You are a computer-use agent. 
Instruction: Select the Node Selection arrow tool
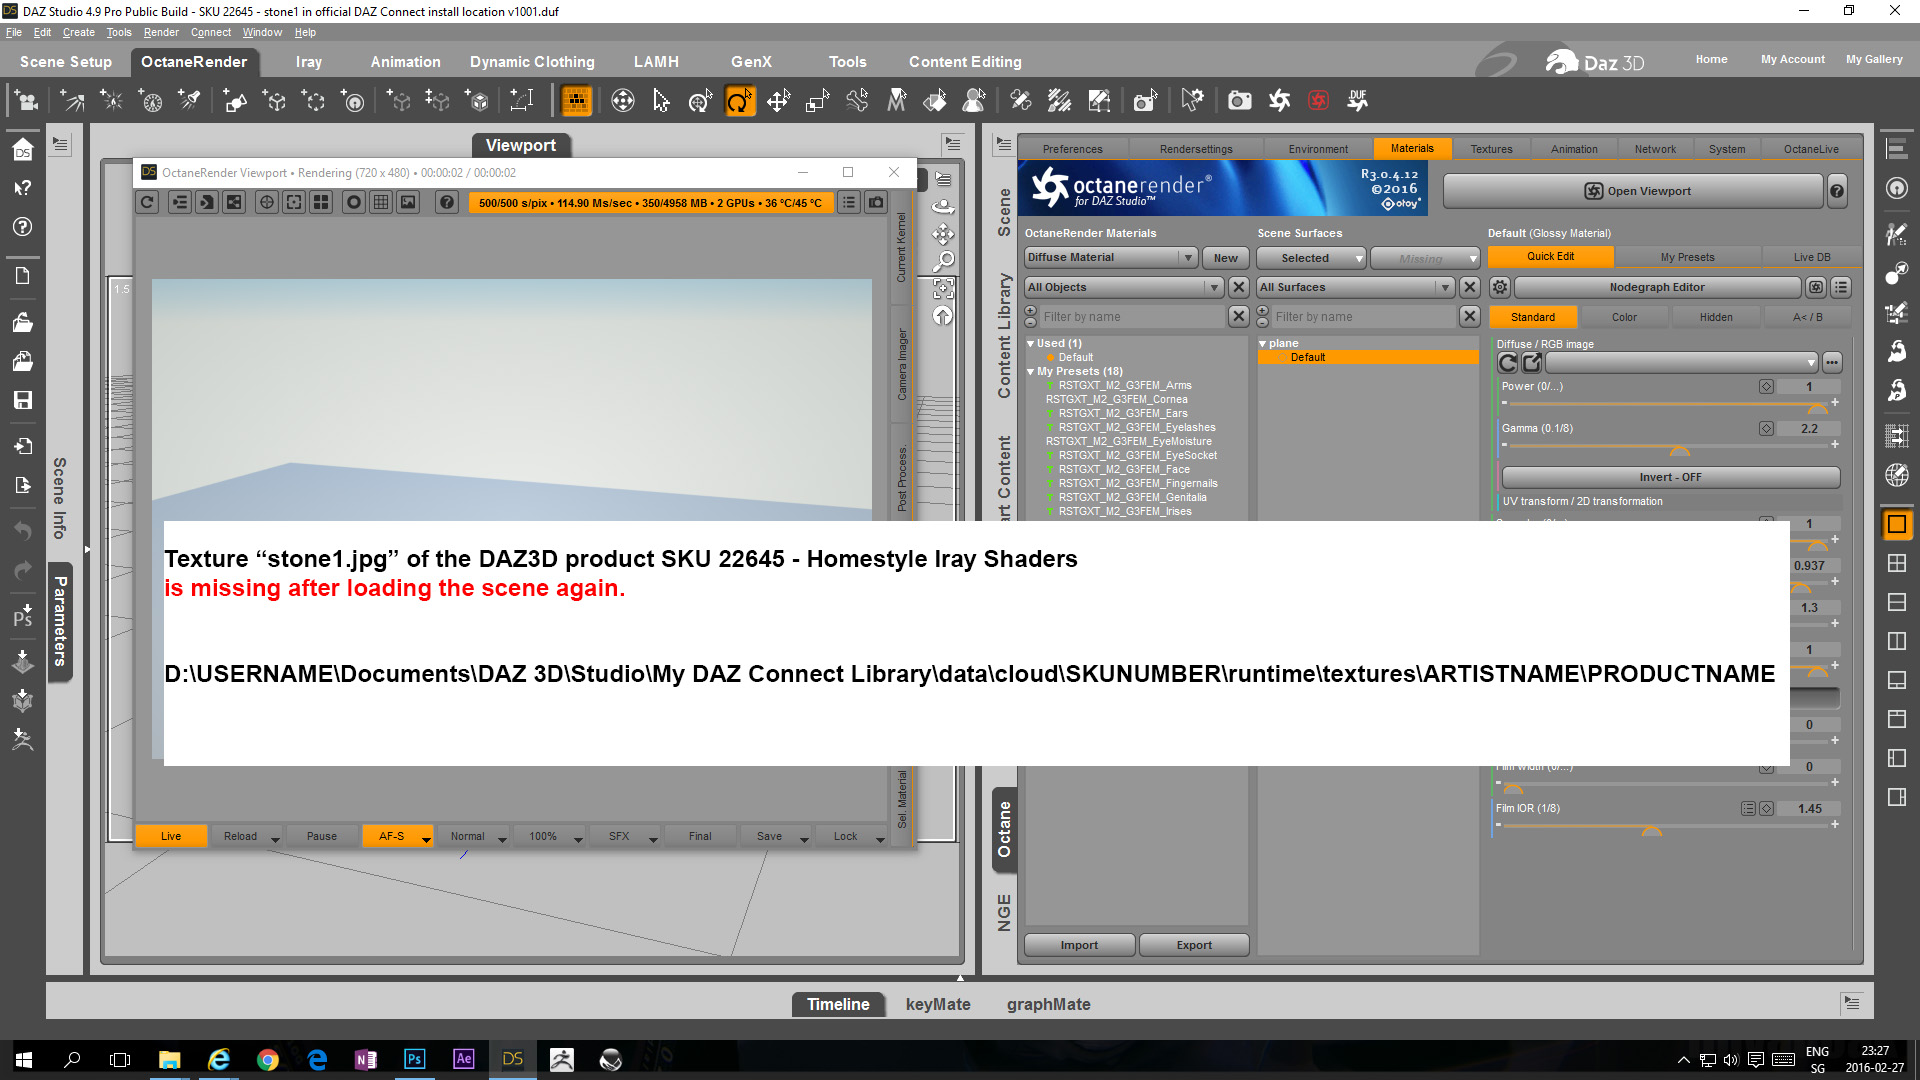(661, 101)
